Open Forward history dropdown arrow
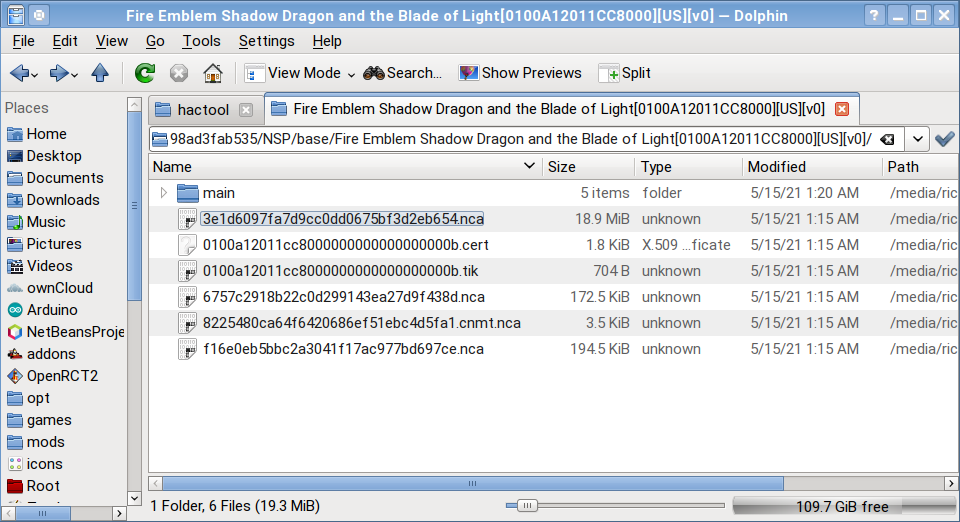 click(x=75, y=75)
